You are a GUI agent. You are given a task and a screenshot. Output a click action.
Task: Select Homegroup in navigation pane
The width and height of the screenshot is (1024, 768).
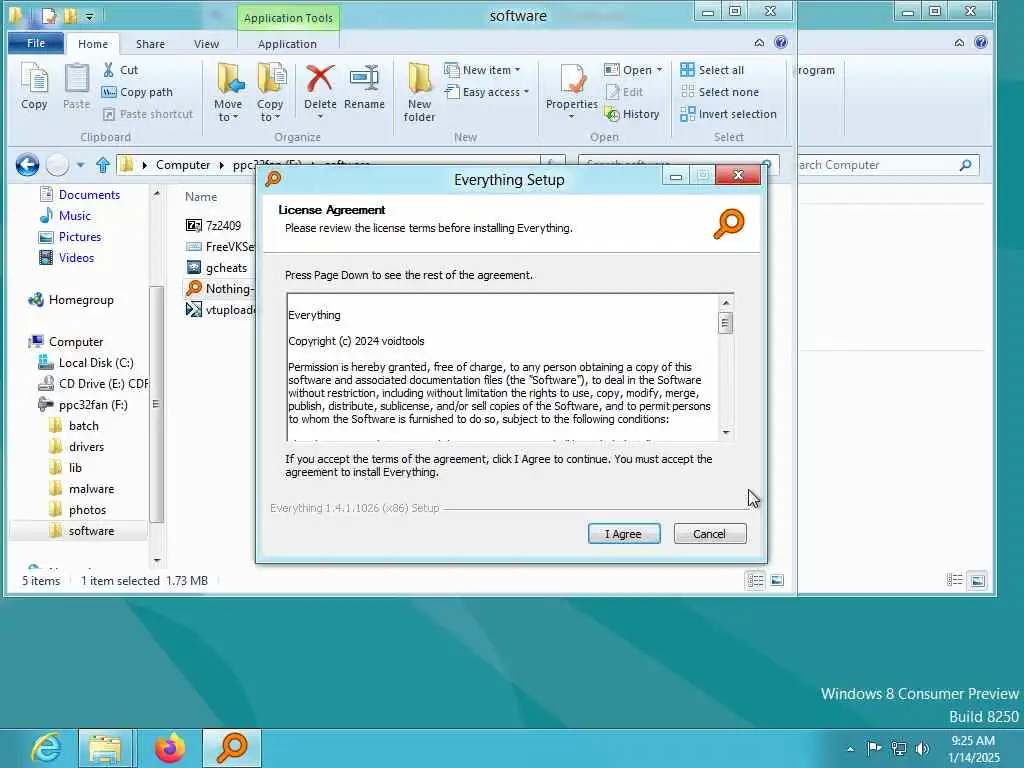(81, 300)
